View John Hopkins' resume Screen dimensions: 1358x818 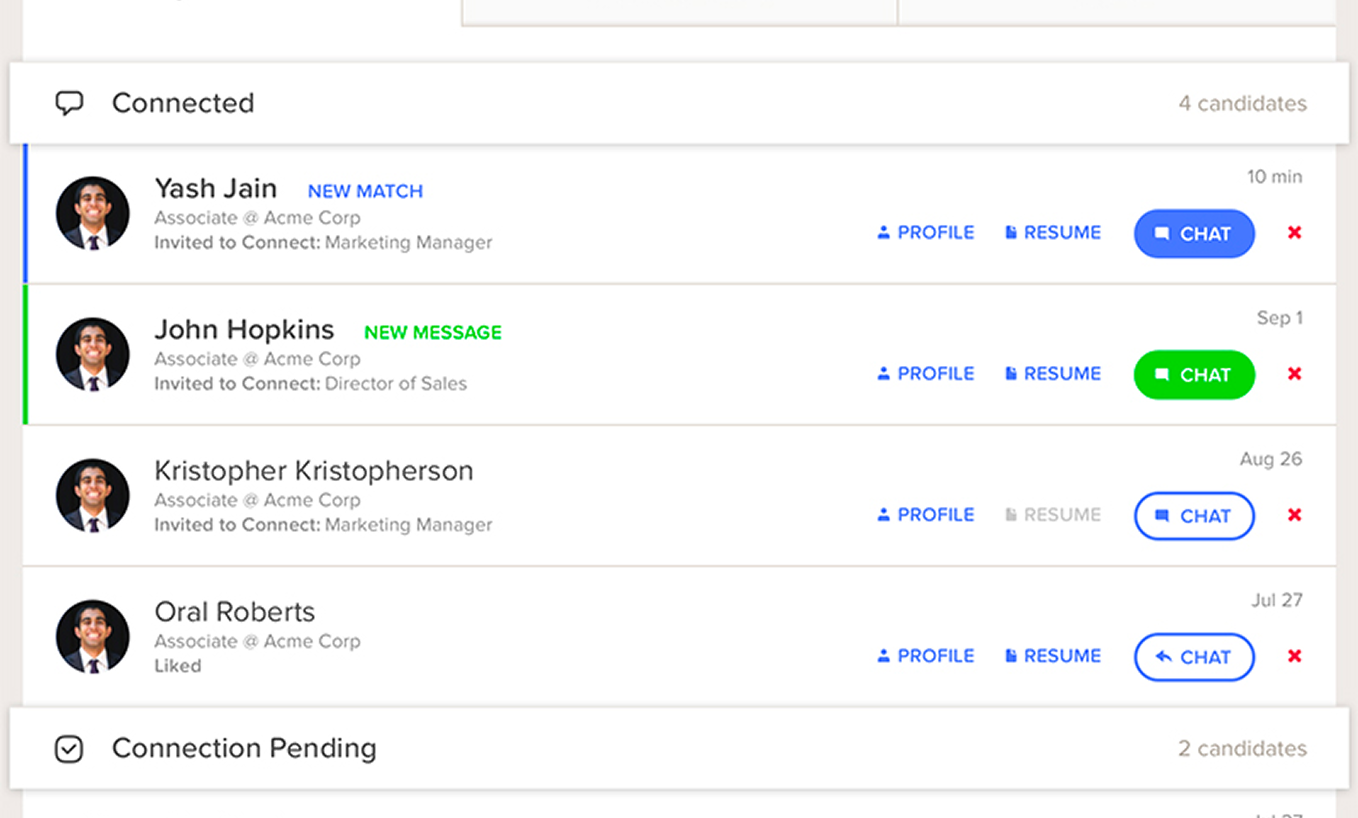1053,373
